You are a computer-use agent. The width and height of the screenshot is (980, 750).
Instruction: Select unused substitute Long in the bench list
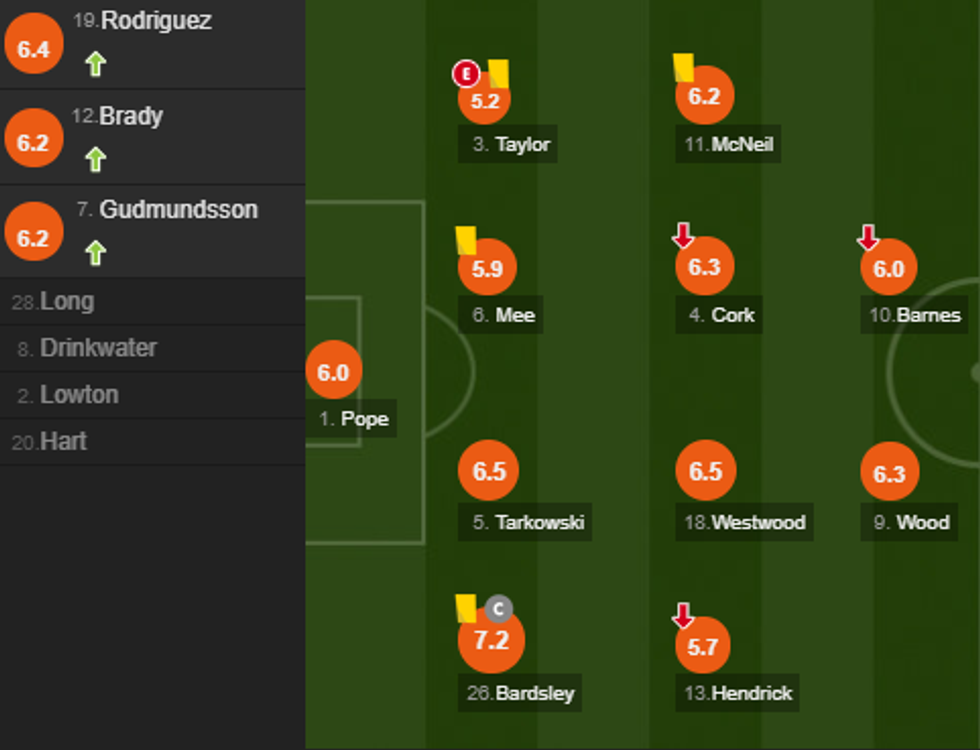67,301
